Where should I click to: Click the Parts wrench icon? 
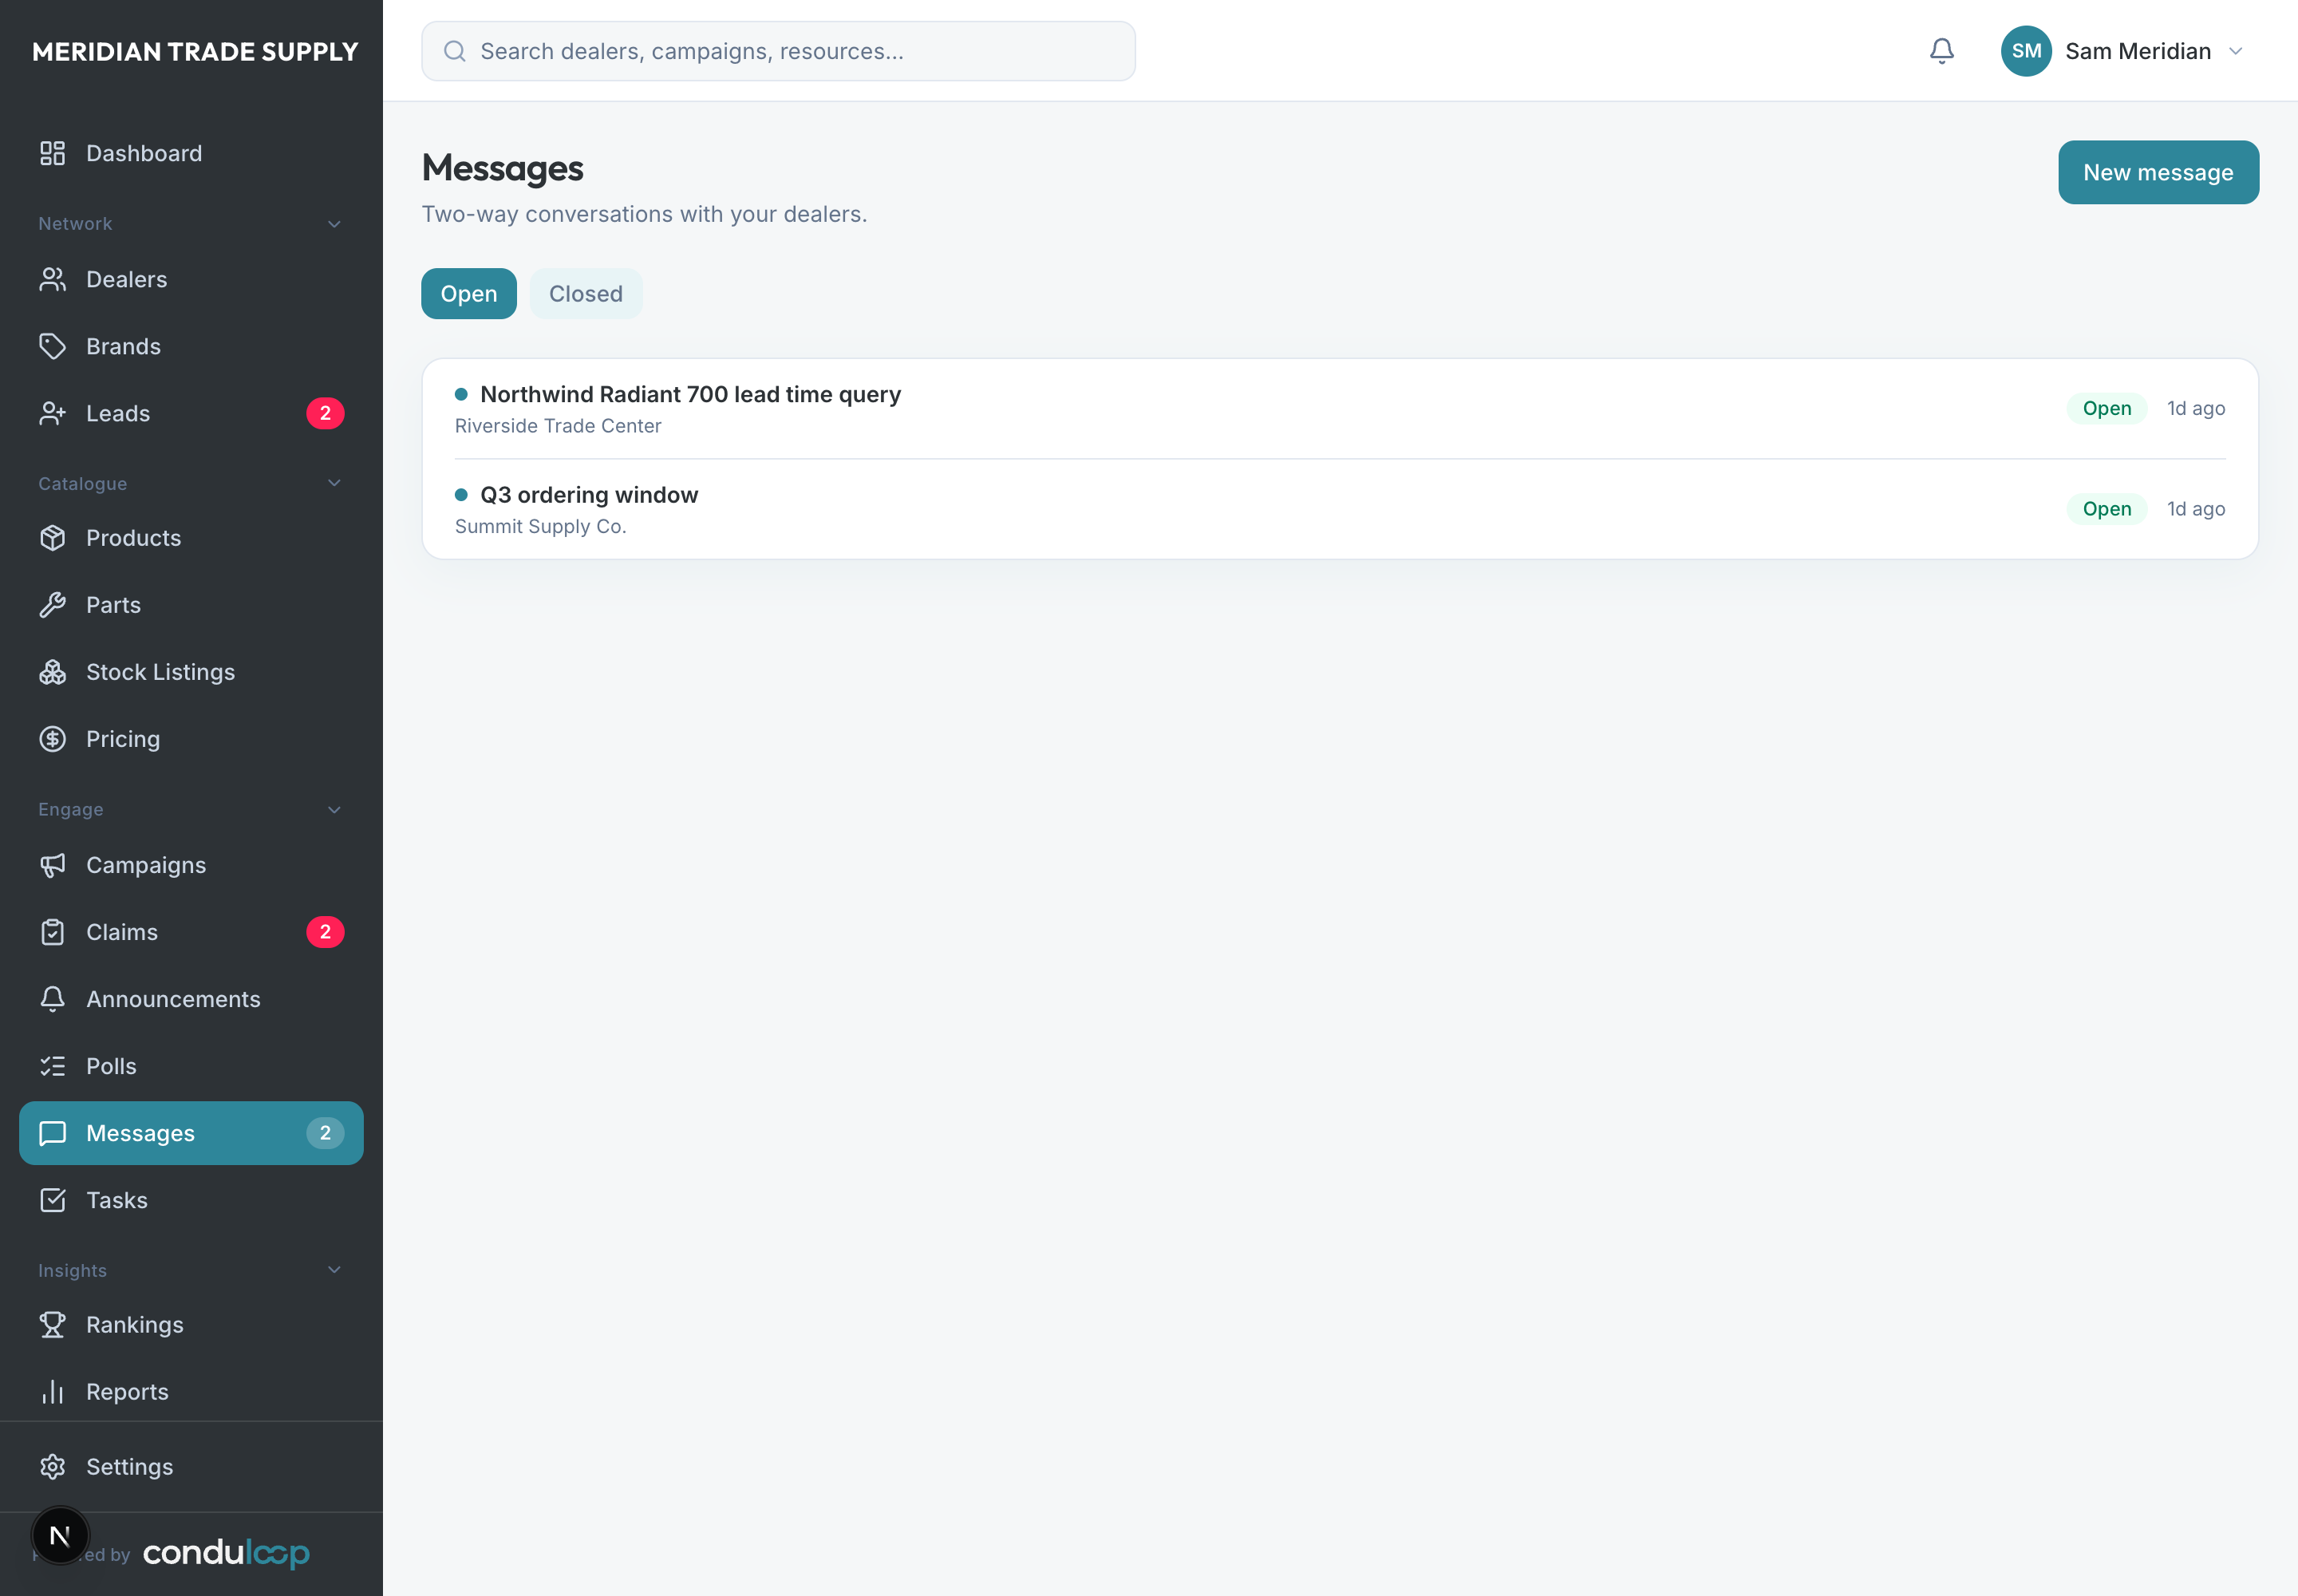pos(52,605)
